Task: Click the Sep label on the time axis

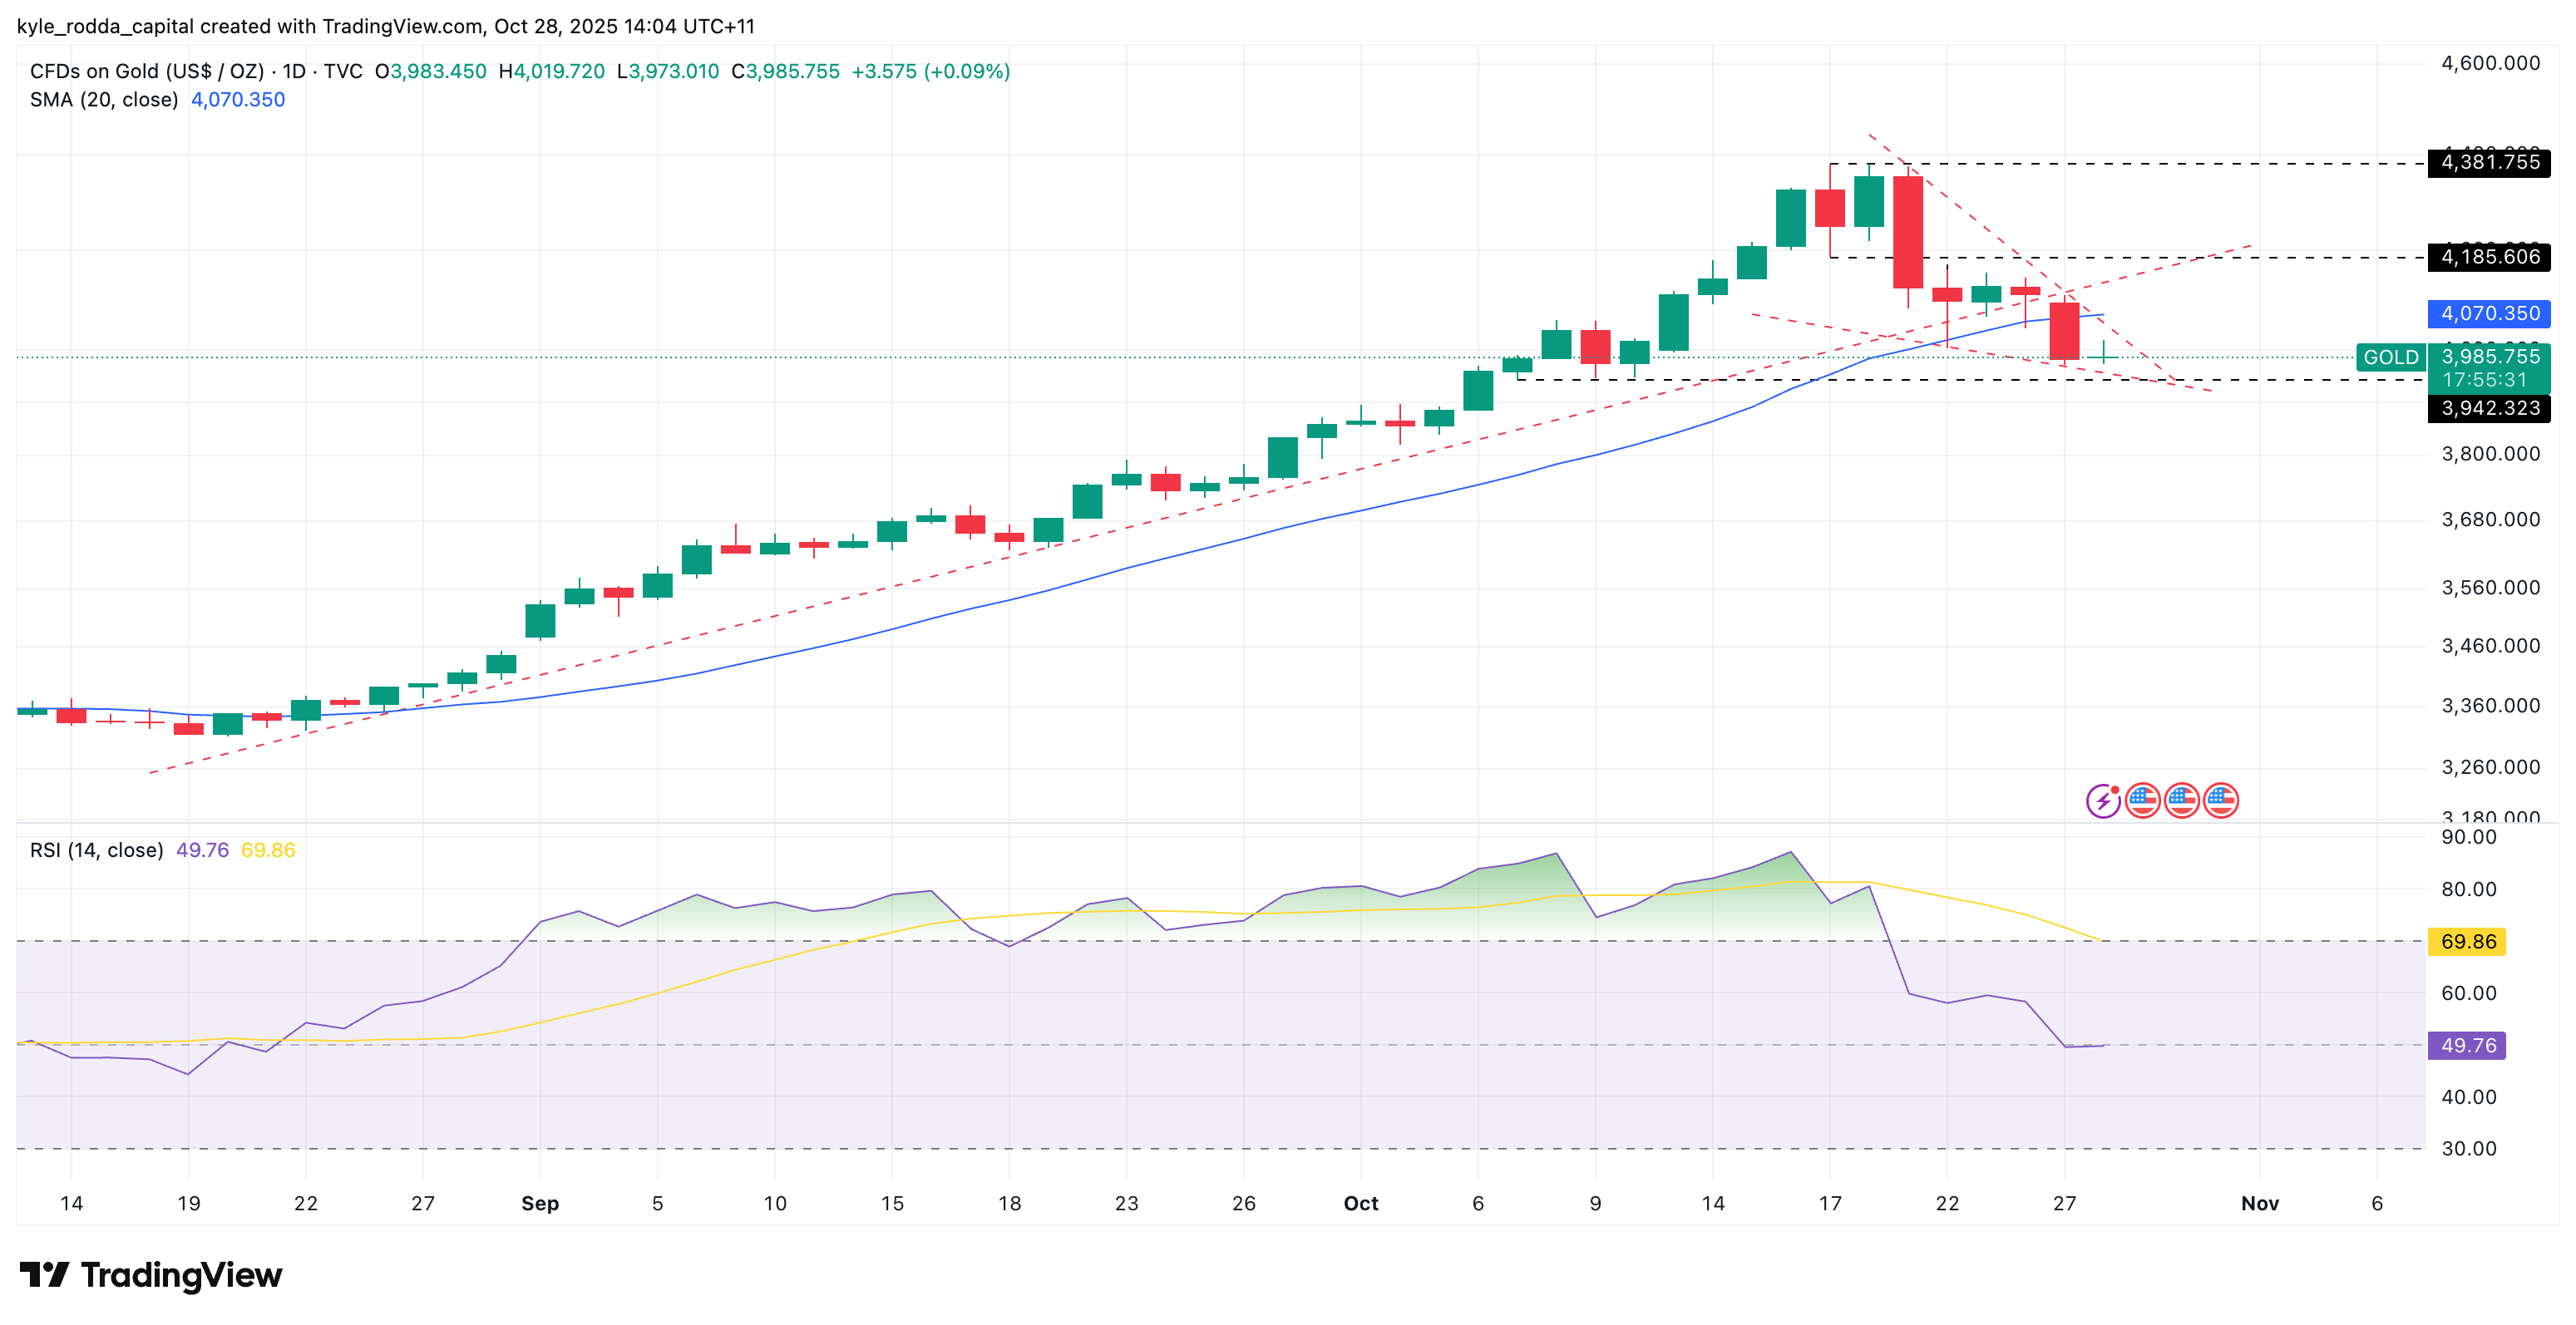Action: 540,1203
